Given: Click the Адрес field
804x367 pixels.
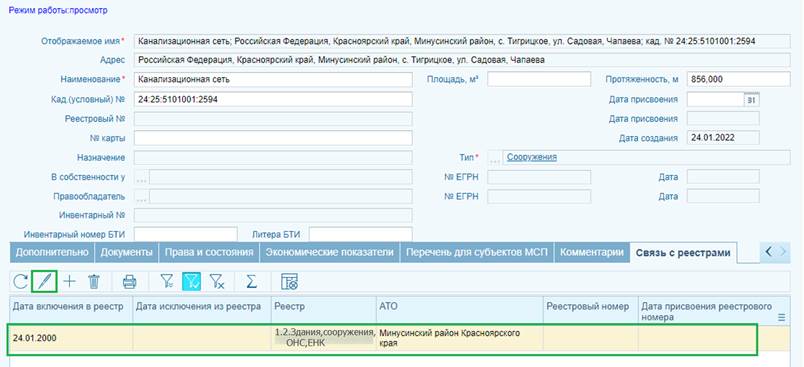Looking at the screenshot, I should (x=462, y=60).
